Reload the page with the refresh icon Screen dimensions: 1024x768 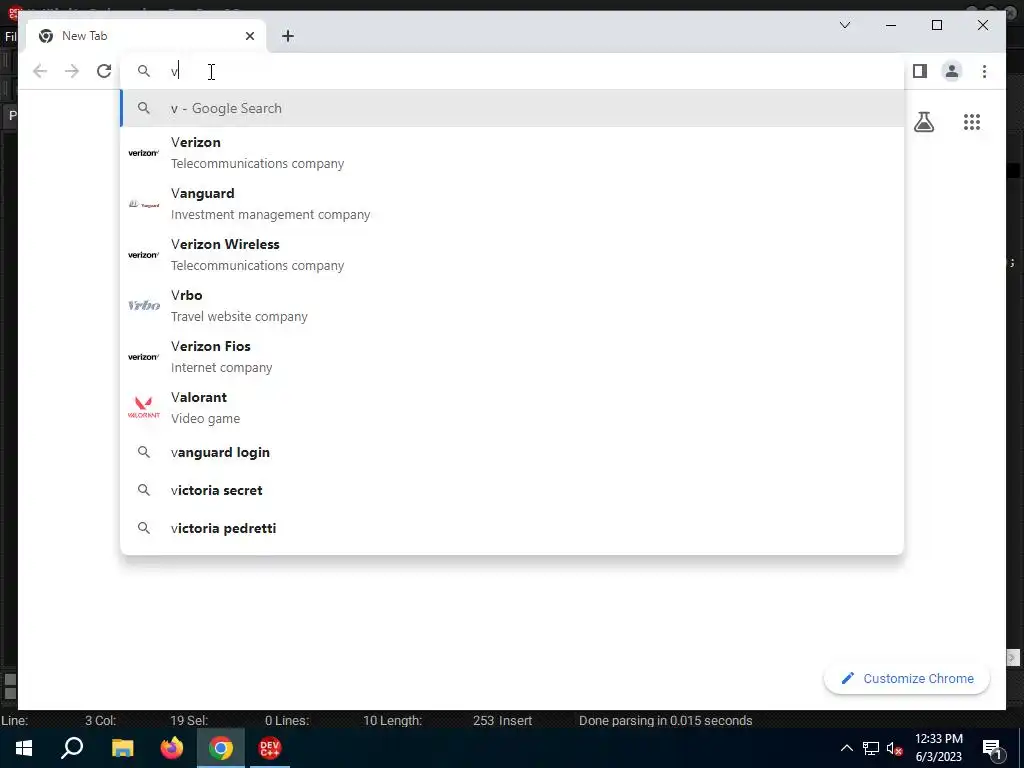tap(104, 71)
